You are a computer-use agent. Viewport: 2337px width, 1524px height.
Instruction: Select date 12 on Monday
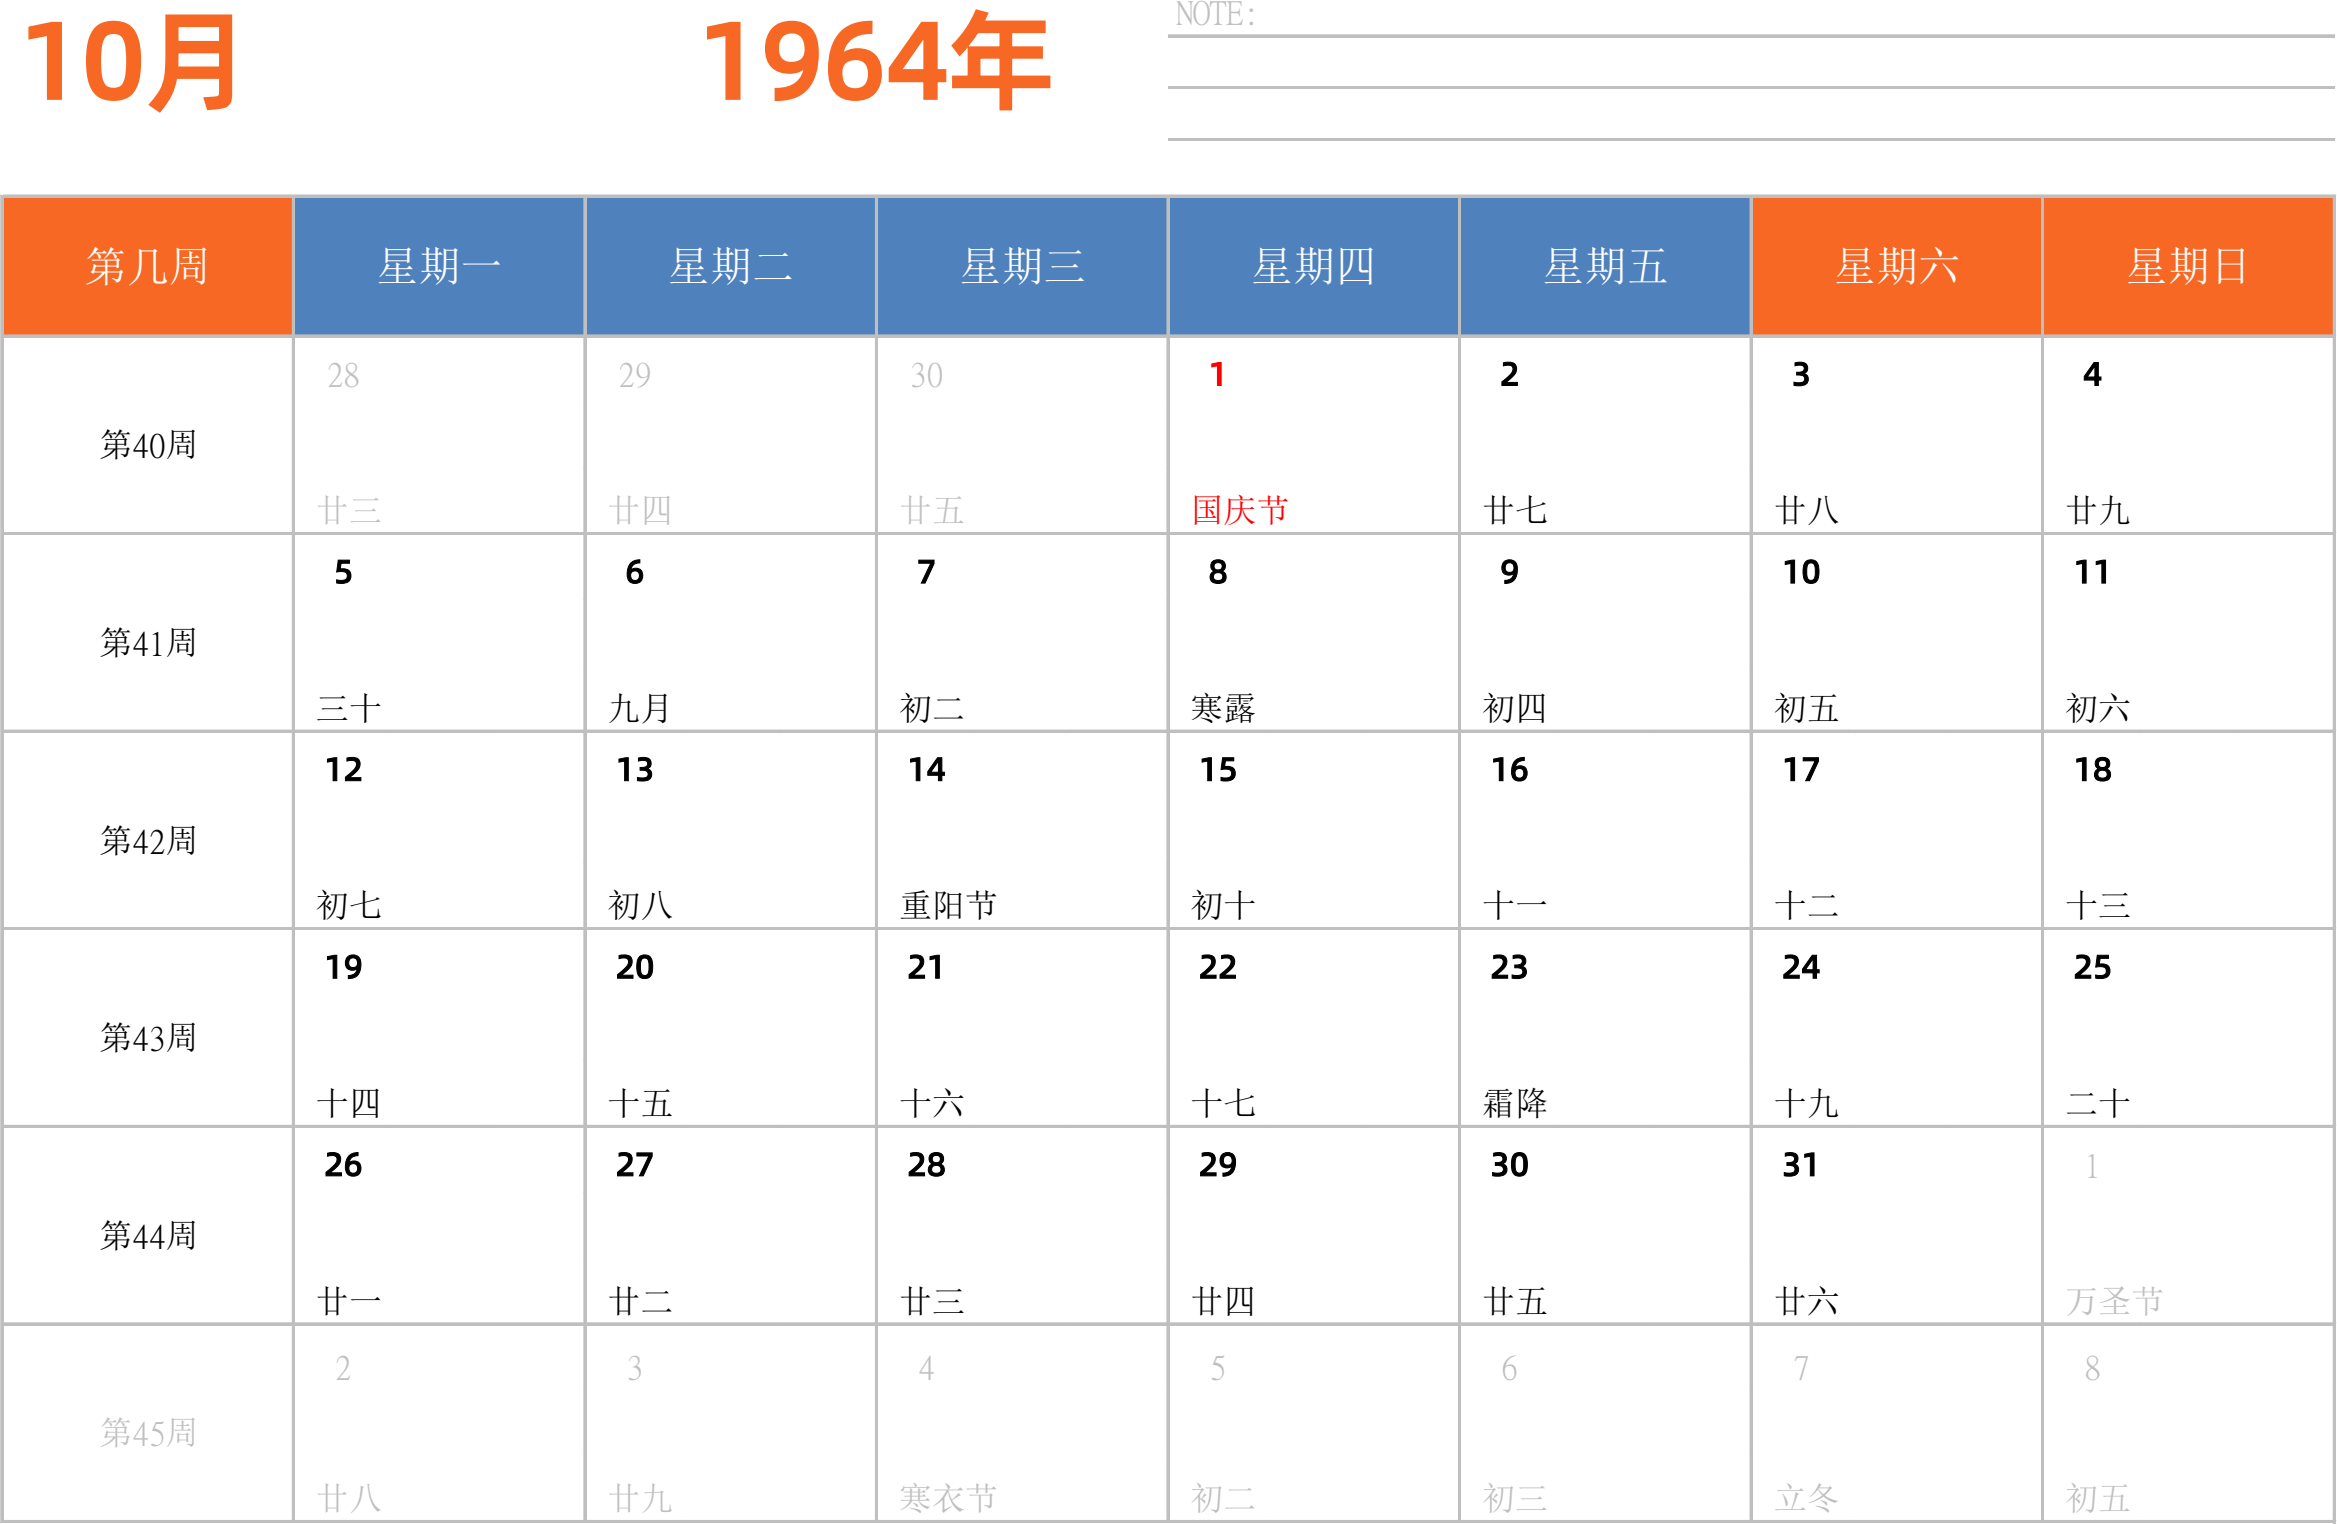point(343,770)
